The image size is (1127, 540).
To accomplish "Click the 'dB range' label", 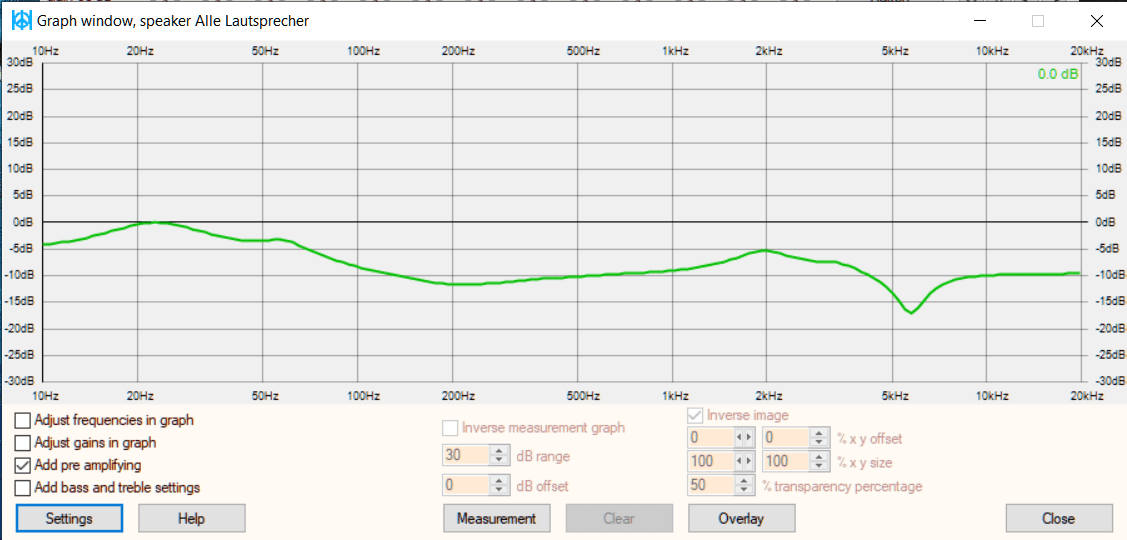I will pos(543,456).
